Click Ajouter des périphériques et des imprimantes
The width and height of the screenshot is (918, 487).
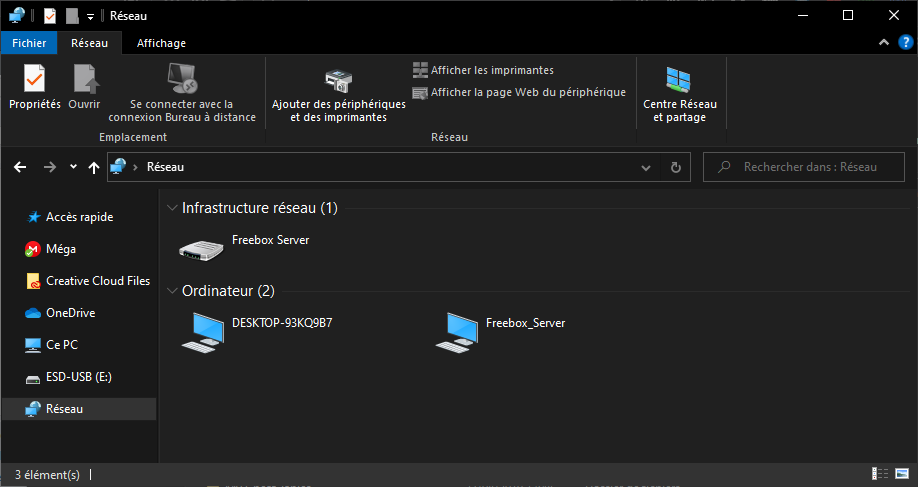point(338,95)
